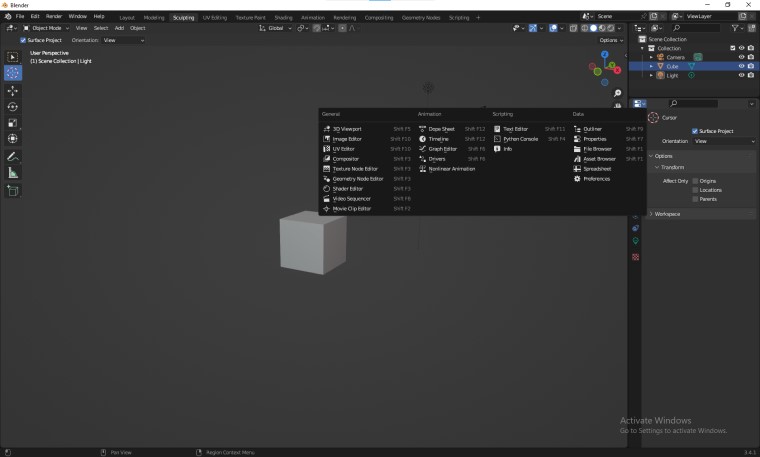Open the Object Mode dropdown
Screen dimensions: 760x457
click(46, 28)
